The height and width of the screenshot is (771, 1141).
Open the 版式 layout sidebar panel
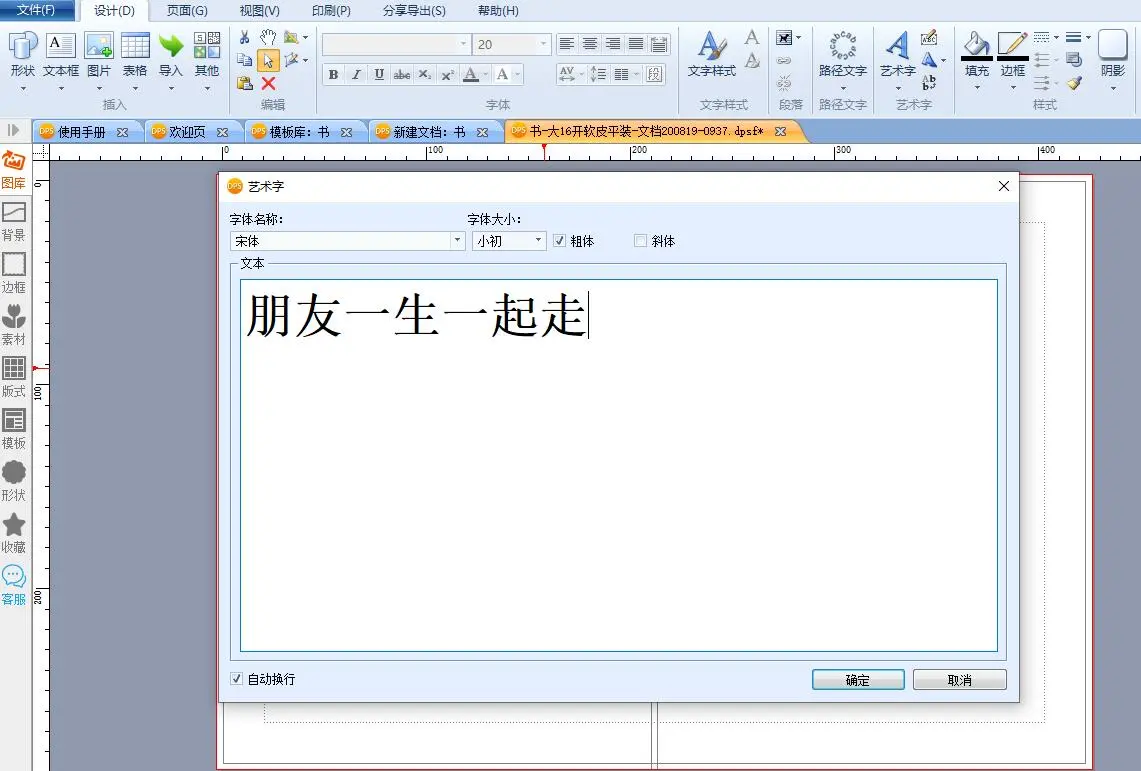(x=14, y=377)
